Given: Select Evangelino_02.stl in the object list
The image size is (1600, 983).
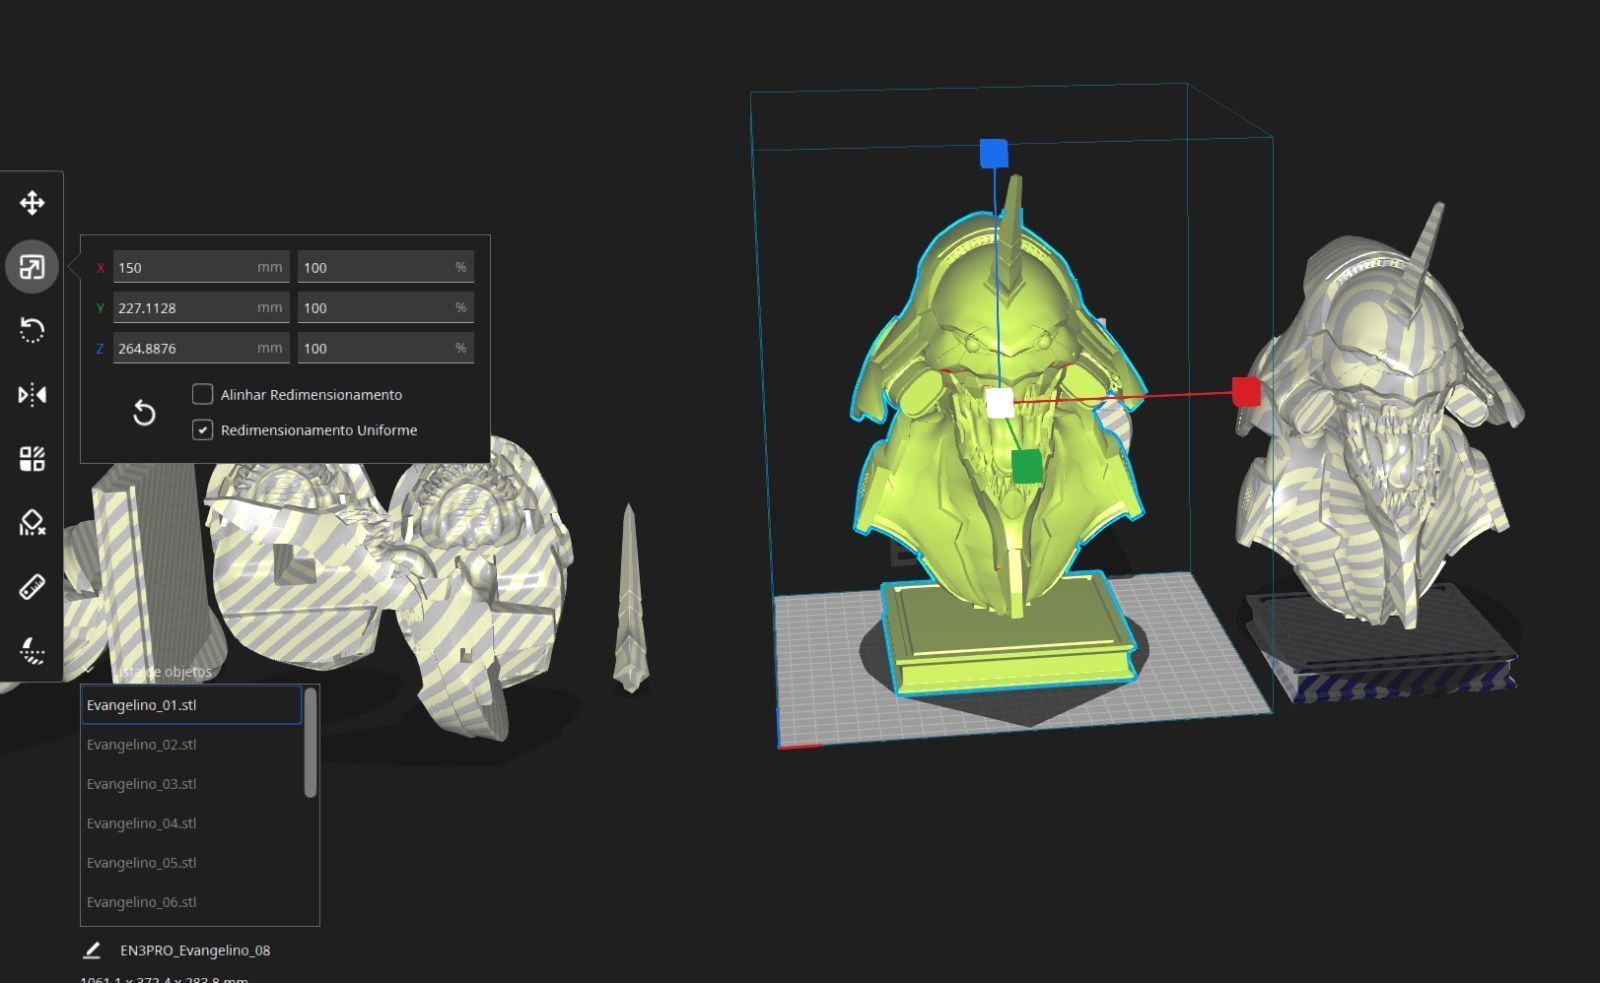Looking at the screenshot, I should click(x=191, y=744).
